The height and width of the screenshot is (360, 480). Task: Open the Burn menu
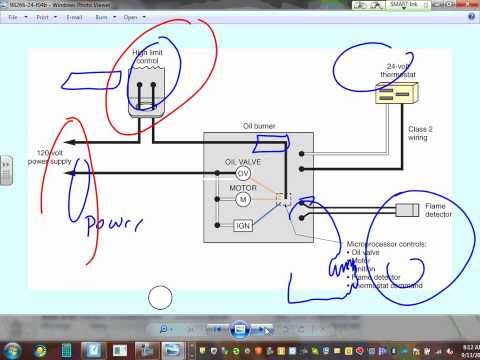(101, 17)
